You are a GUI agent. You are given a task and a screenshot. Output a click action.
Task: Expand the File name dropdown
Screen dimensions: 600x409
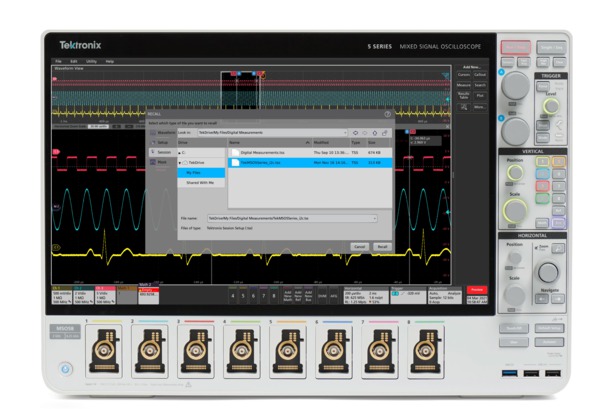click(375, 217)
